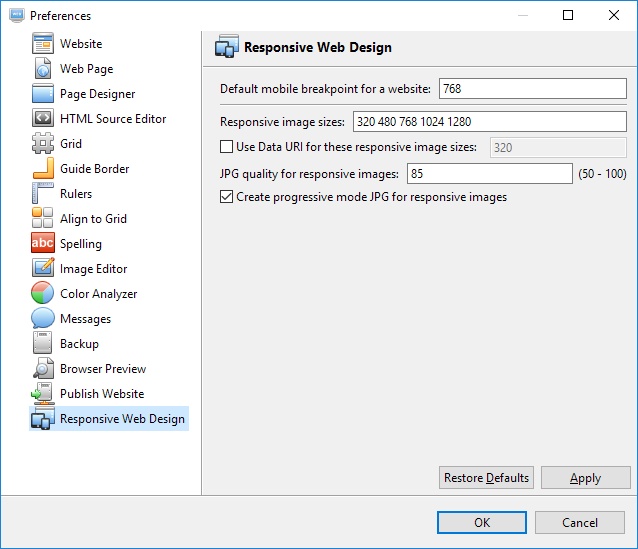Edit the default mobile breakpoint field
This screenshot has height=549, width=638.
533,89
